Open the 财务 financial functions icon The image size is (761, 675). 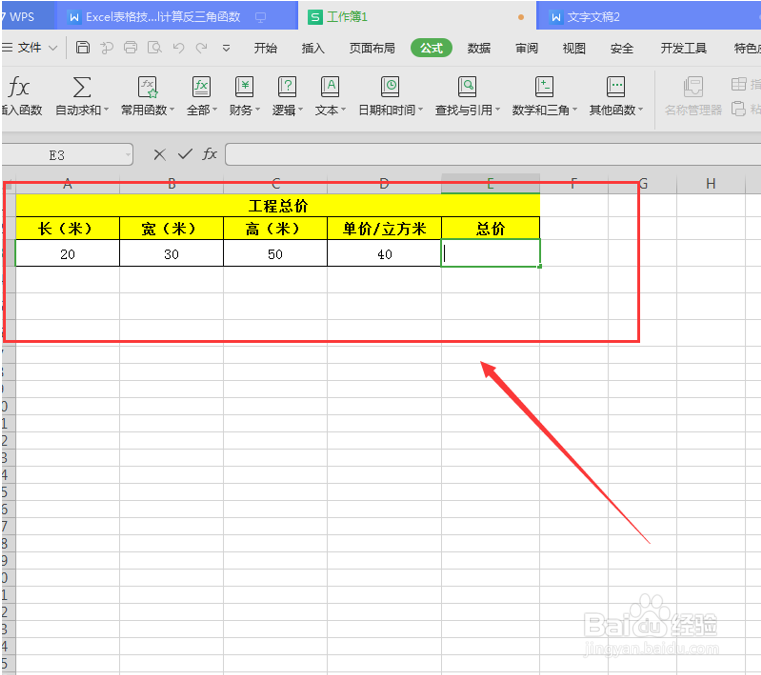click(x=244, y=87)
